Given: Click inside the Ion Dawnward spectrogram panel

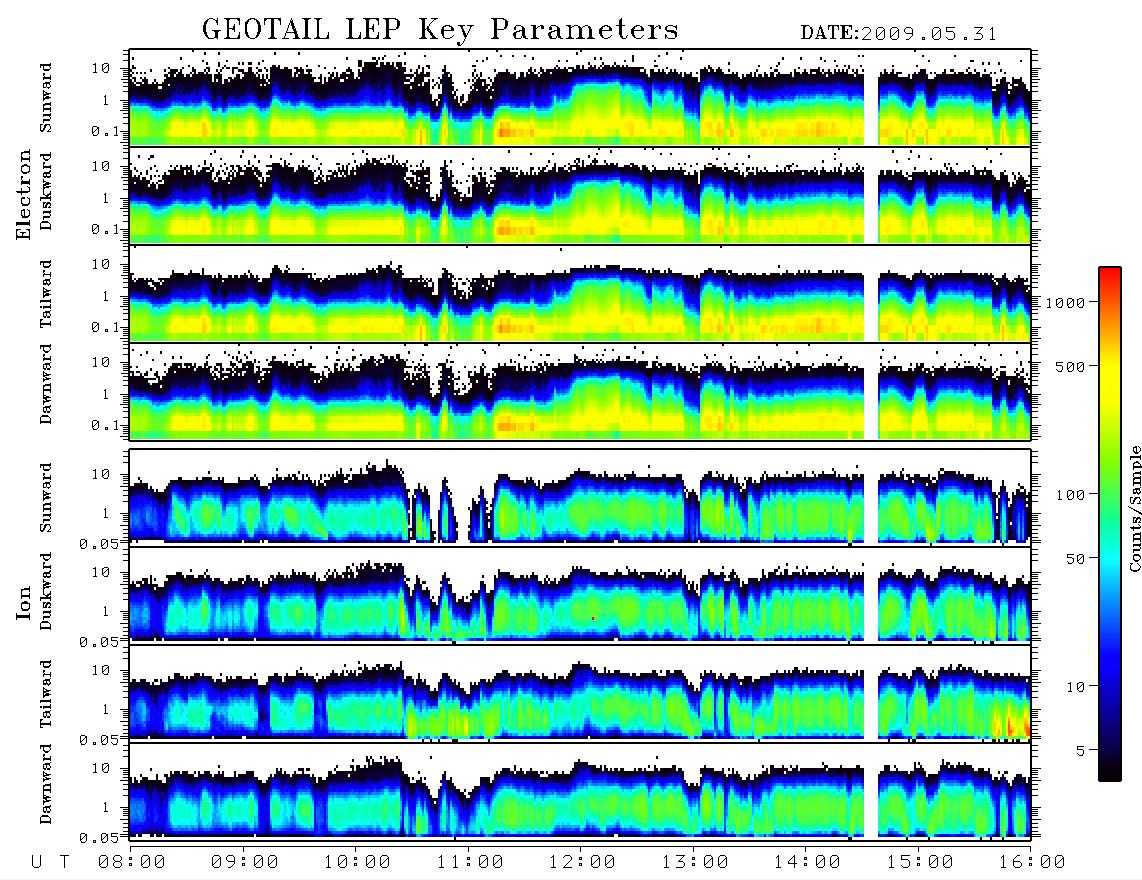Looking at the screenshot, I should pyautogui.click(x=580, y=790).
